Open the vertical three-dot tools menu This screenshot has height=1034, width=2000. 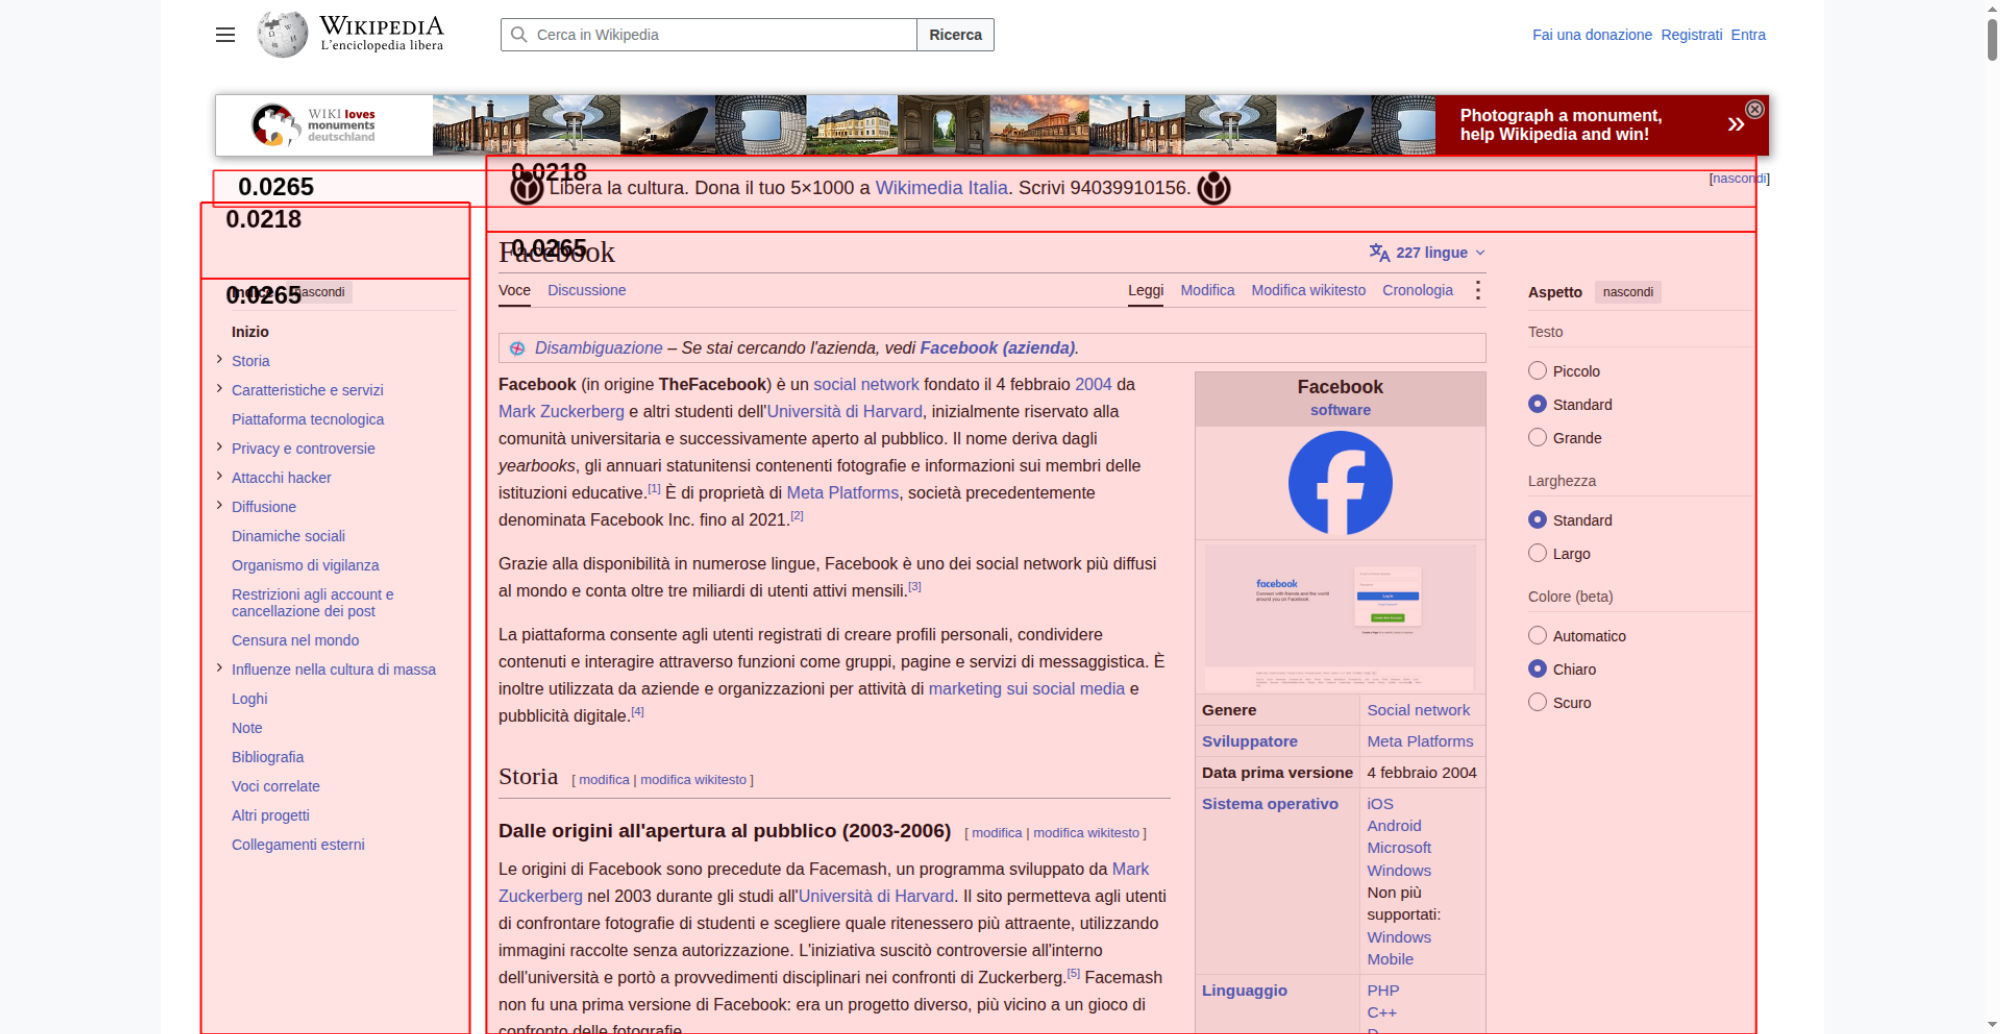(x=1477, y=290)
